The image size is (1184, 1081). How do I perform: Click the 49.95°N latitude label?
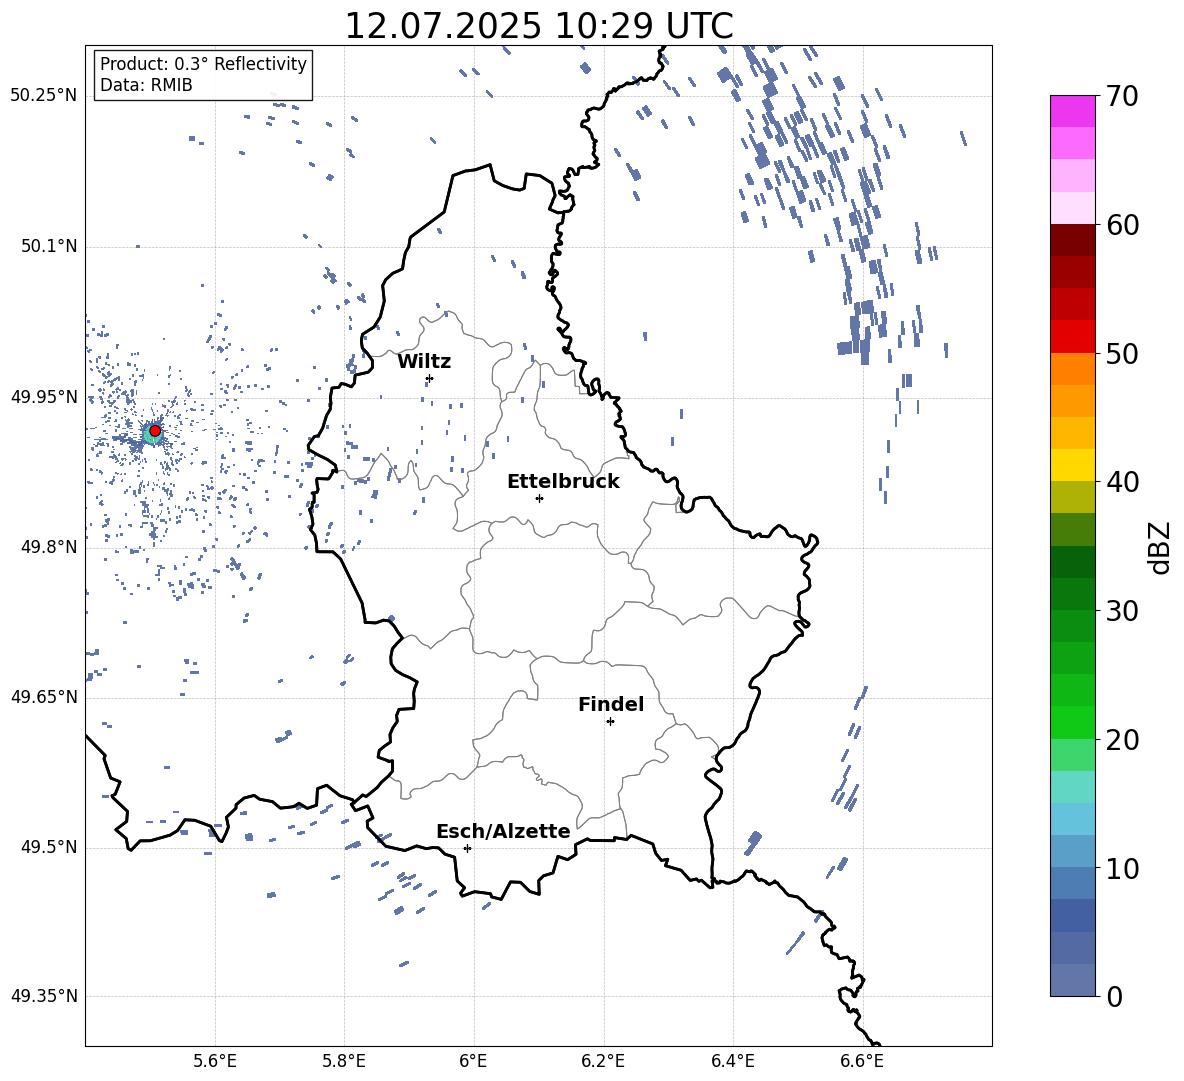point(44,396)
